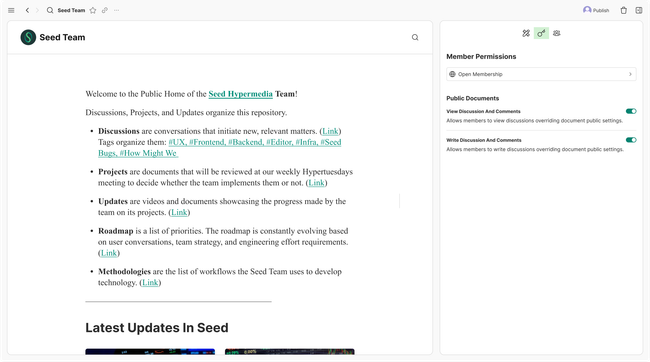Open the Roadmap Link
Viewport: 650px width, 362px height.
click(109, 253)
